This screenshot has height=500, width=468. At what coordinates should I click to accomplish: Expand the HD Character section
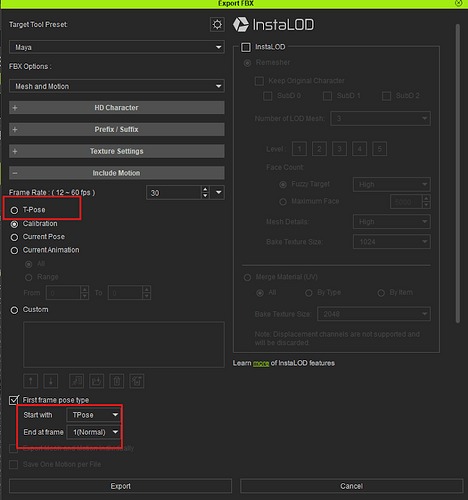(x=117, y=108)
